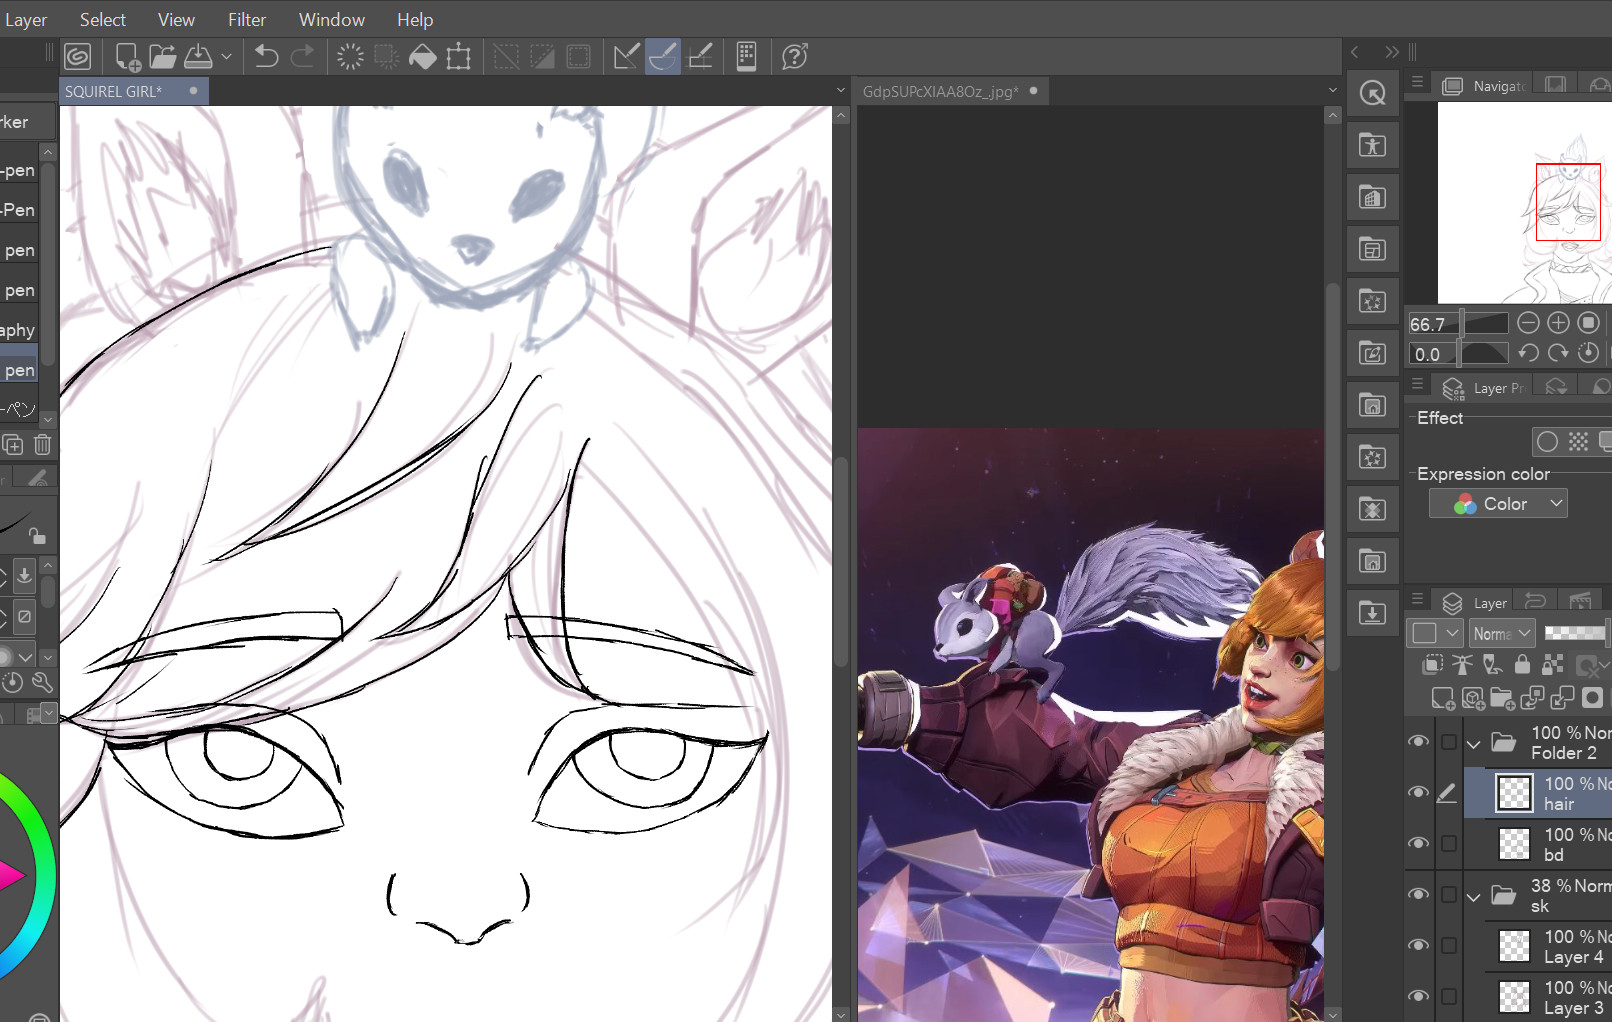Switch to the SQUIREL GIRL canvas tab
Screen dimensions: 1612x1022
point(134,91)
